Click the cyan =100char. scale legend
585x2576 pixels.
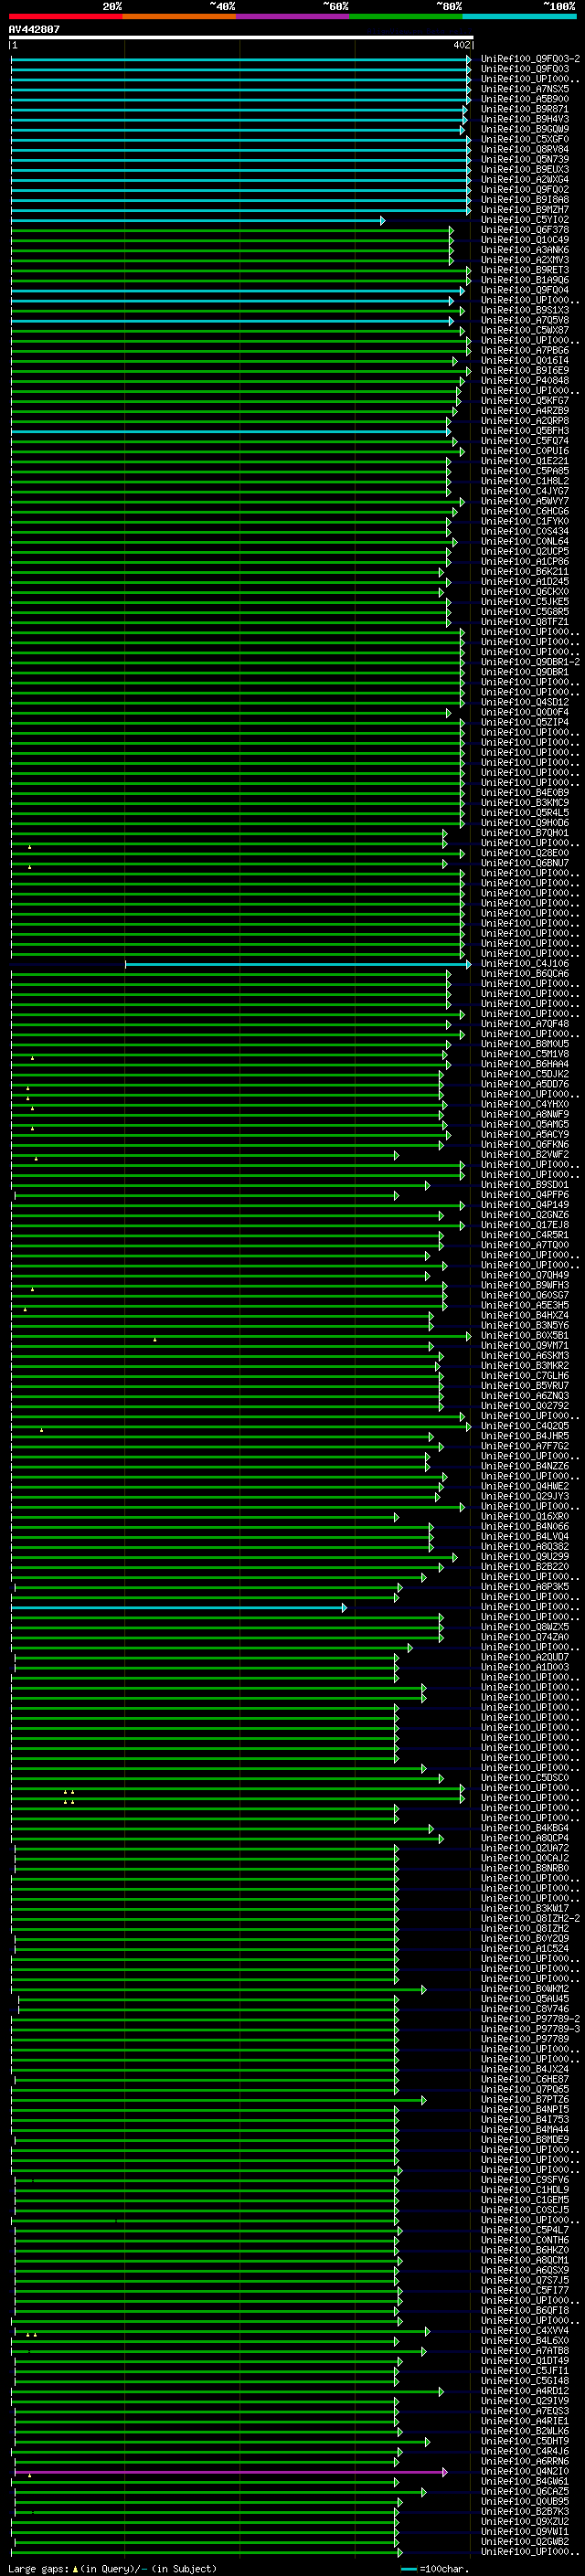click(x=435, y=2568)
